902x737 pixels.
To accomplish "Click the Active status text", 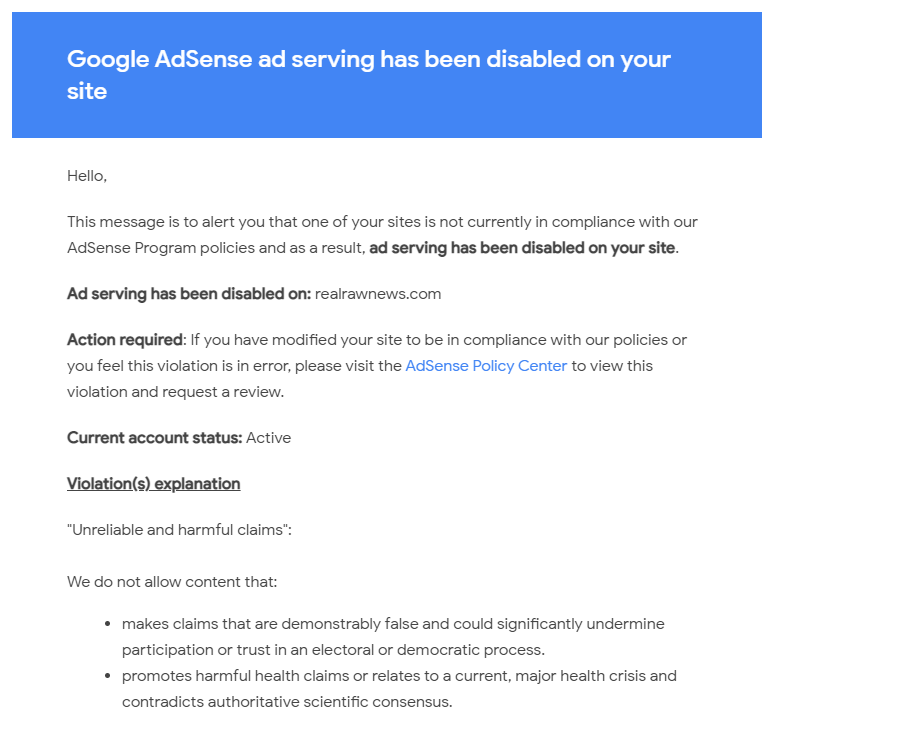I will 269,438.
